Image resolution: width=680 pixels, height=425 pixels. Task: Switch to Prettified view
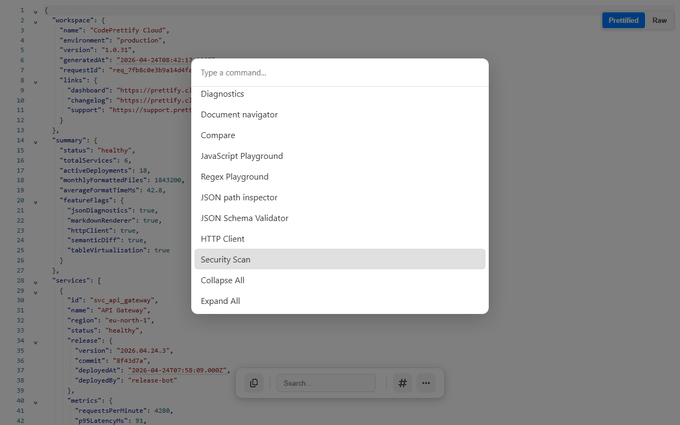click(623, 20)
